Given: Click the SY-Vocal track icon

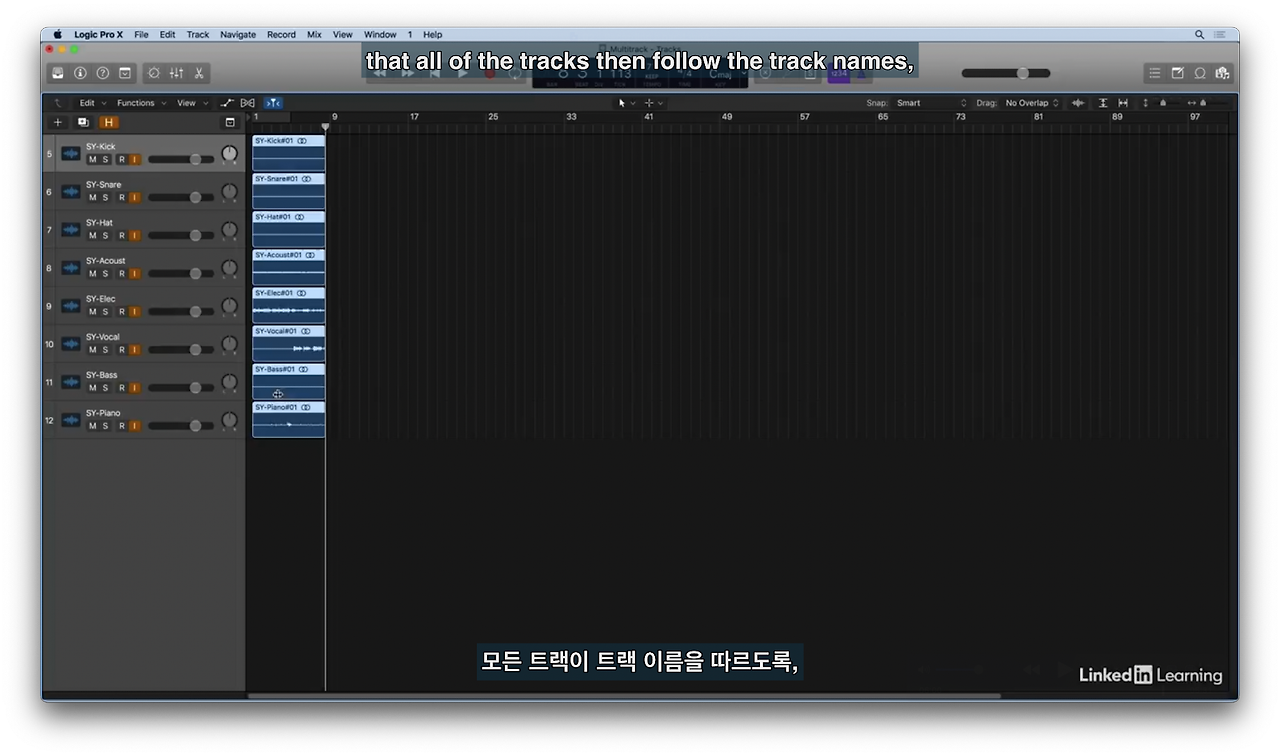Looking at the screenshot, I should pos(71,344).
